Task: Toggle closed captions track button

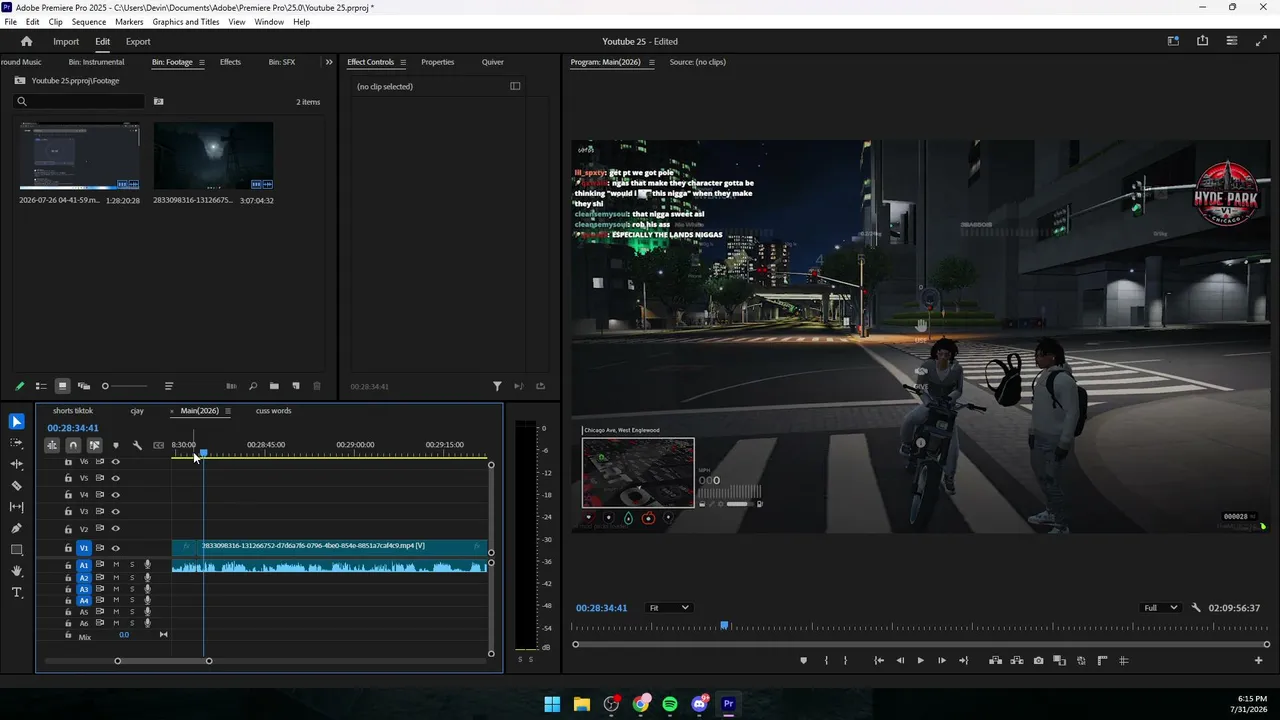Action: [158, 445]
